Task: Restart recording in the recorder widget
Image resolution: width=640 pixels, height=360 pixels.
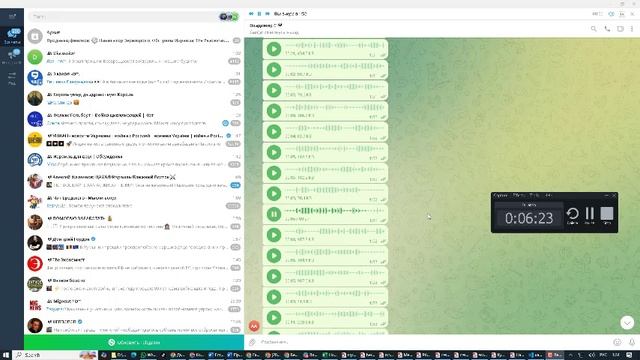Action: click(572, 215)
